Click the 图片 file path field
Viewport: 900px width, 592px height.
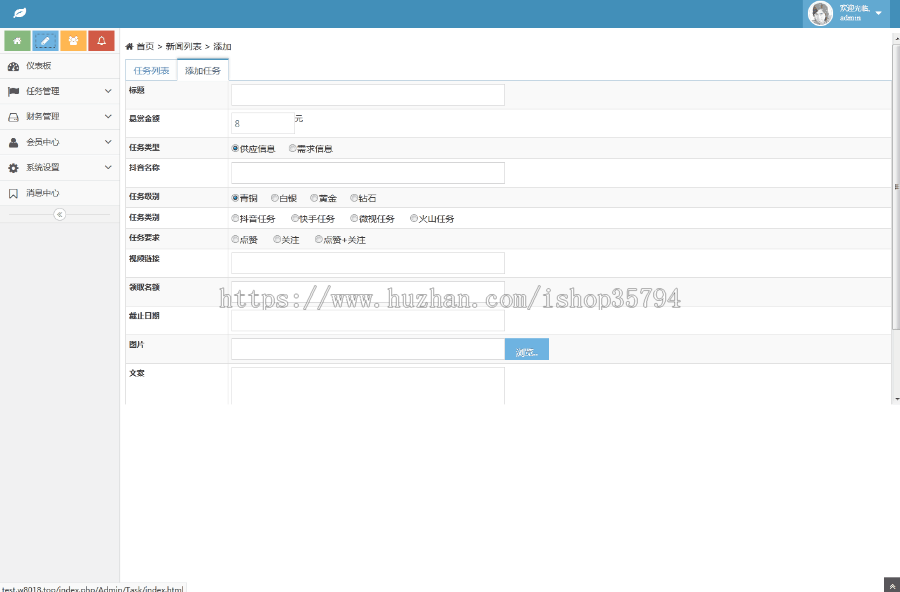(368, 349)
